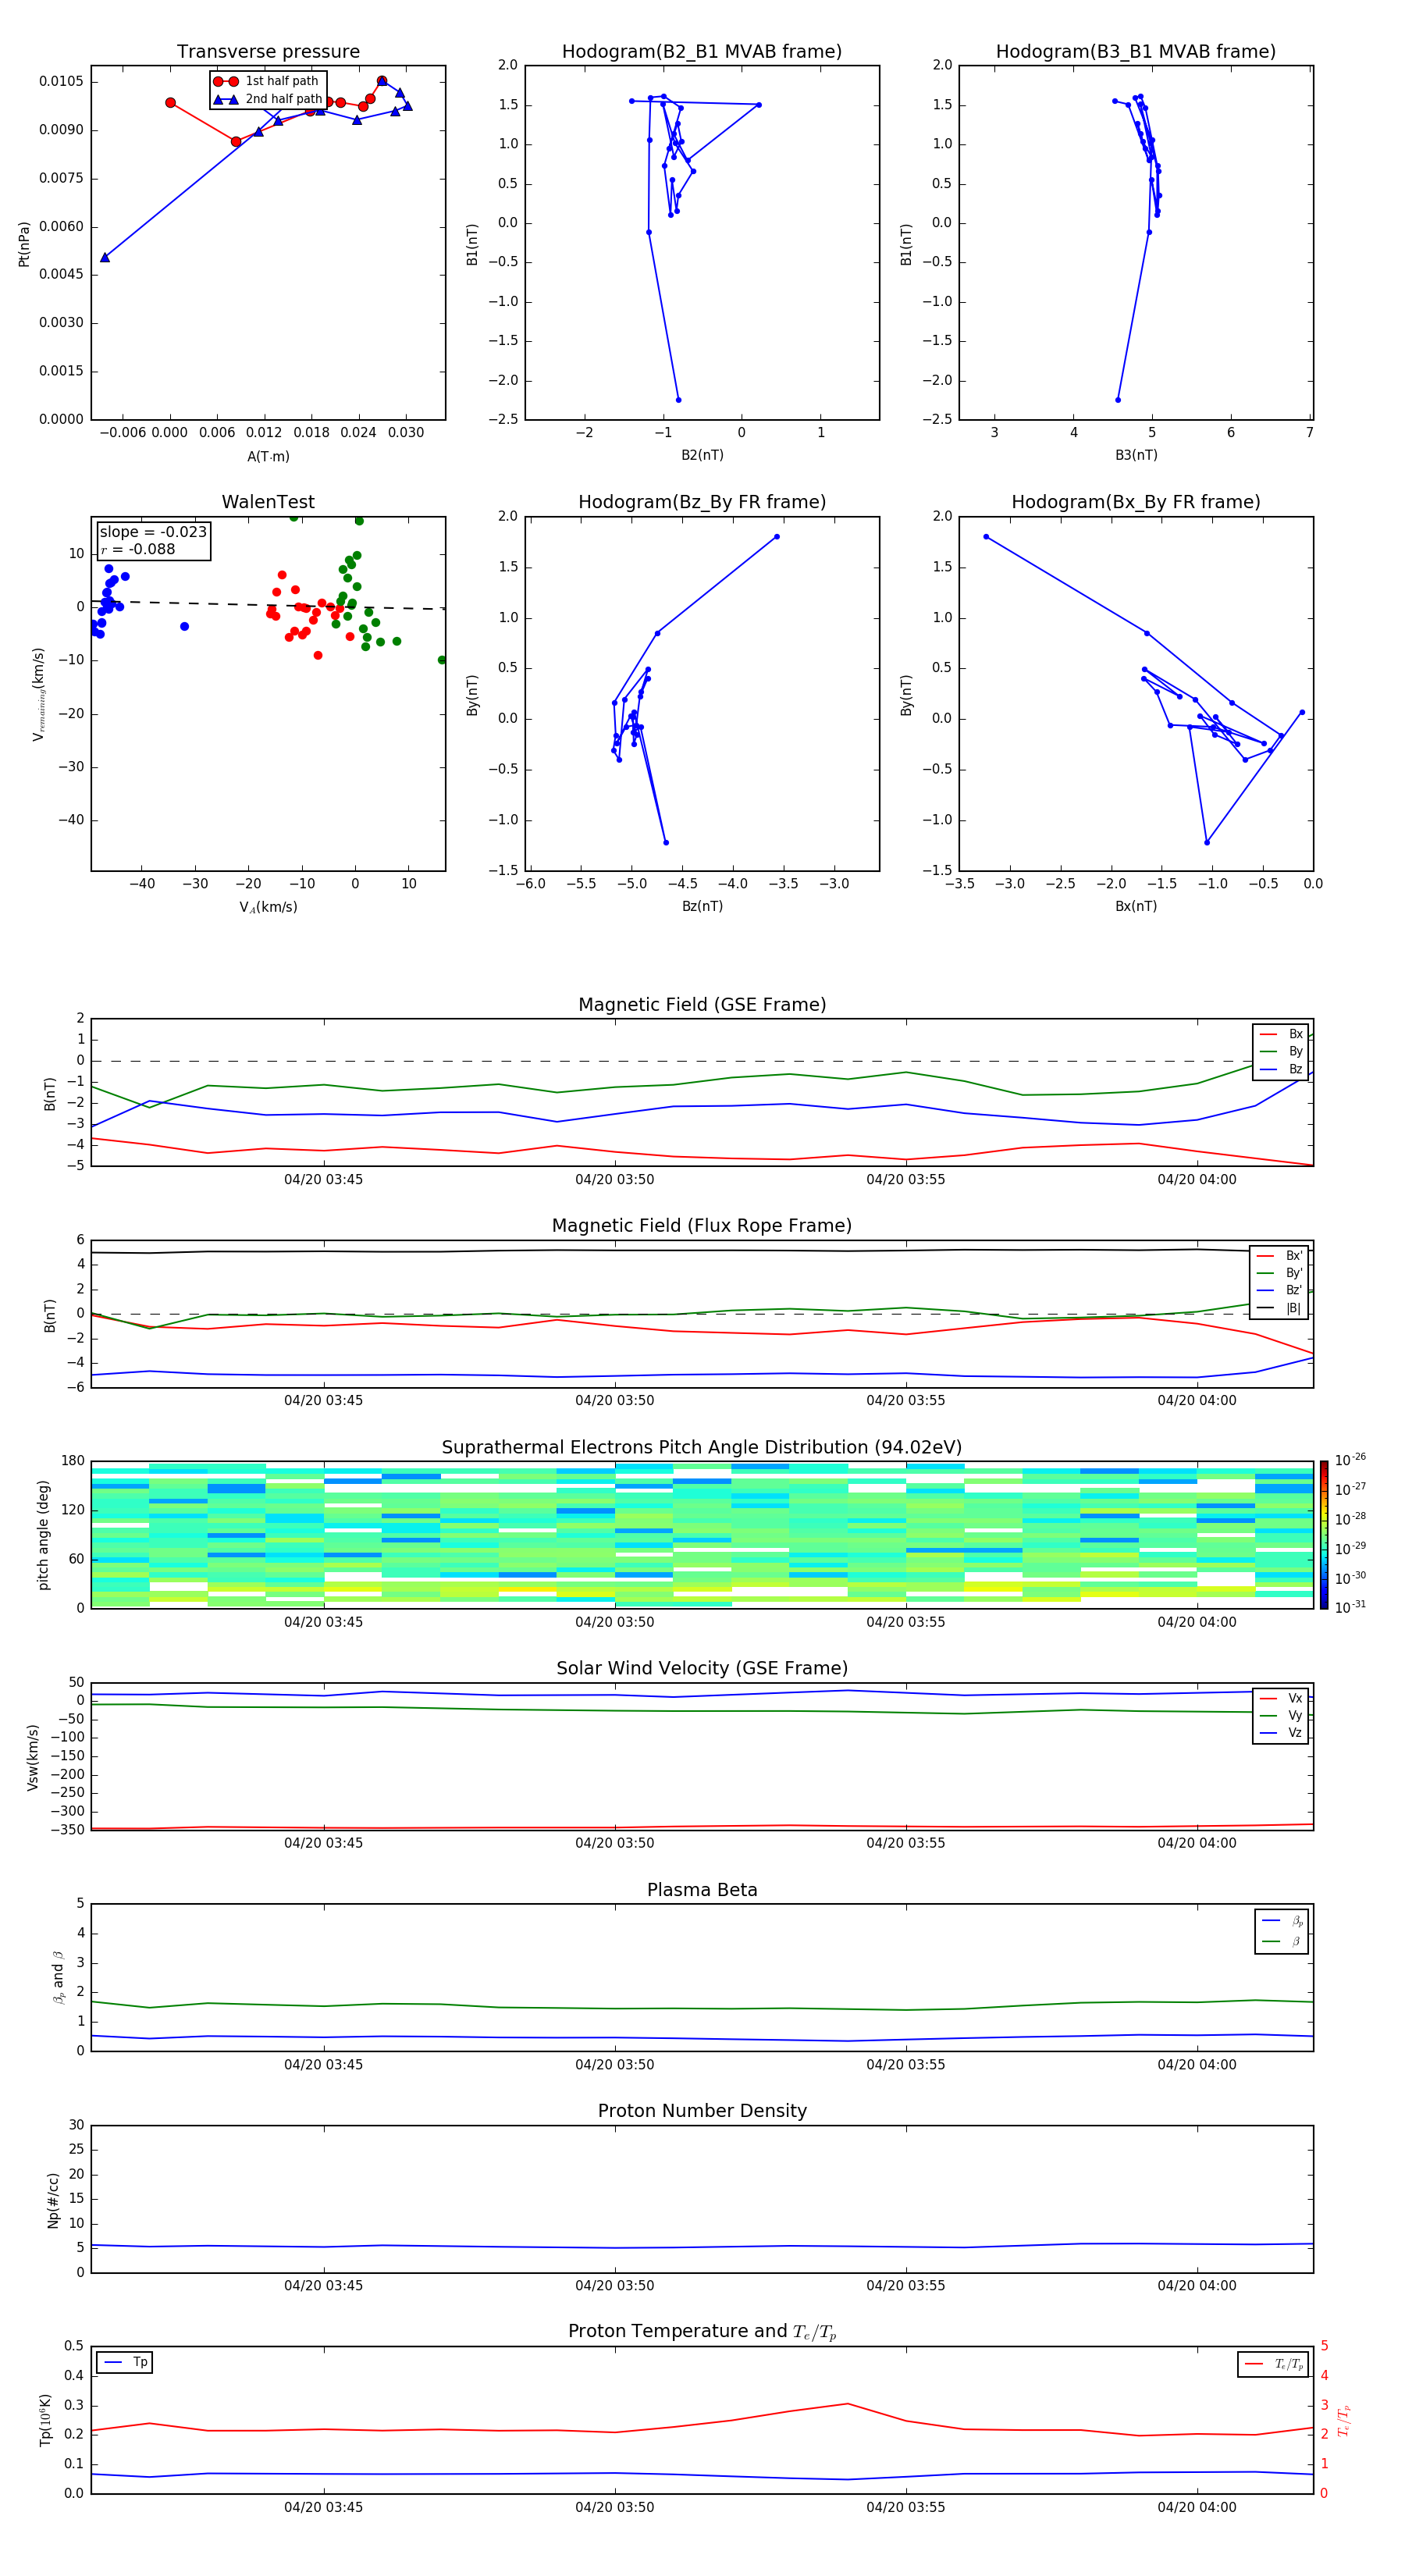Viewport: 1405px width, 2576px height.
Task: Click the 'Magnetic Field (GSE Frame)' title
Action: click(702, 1004)
